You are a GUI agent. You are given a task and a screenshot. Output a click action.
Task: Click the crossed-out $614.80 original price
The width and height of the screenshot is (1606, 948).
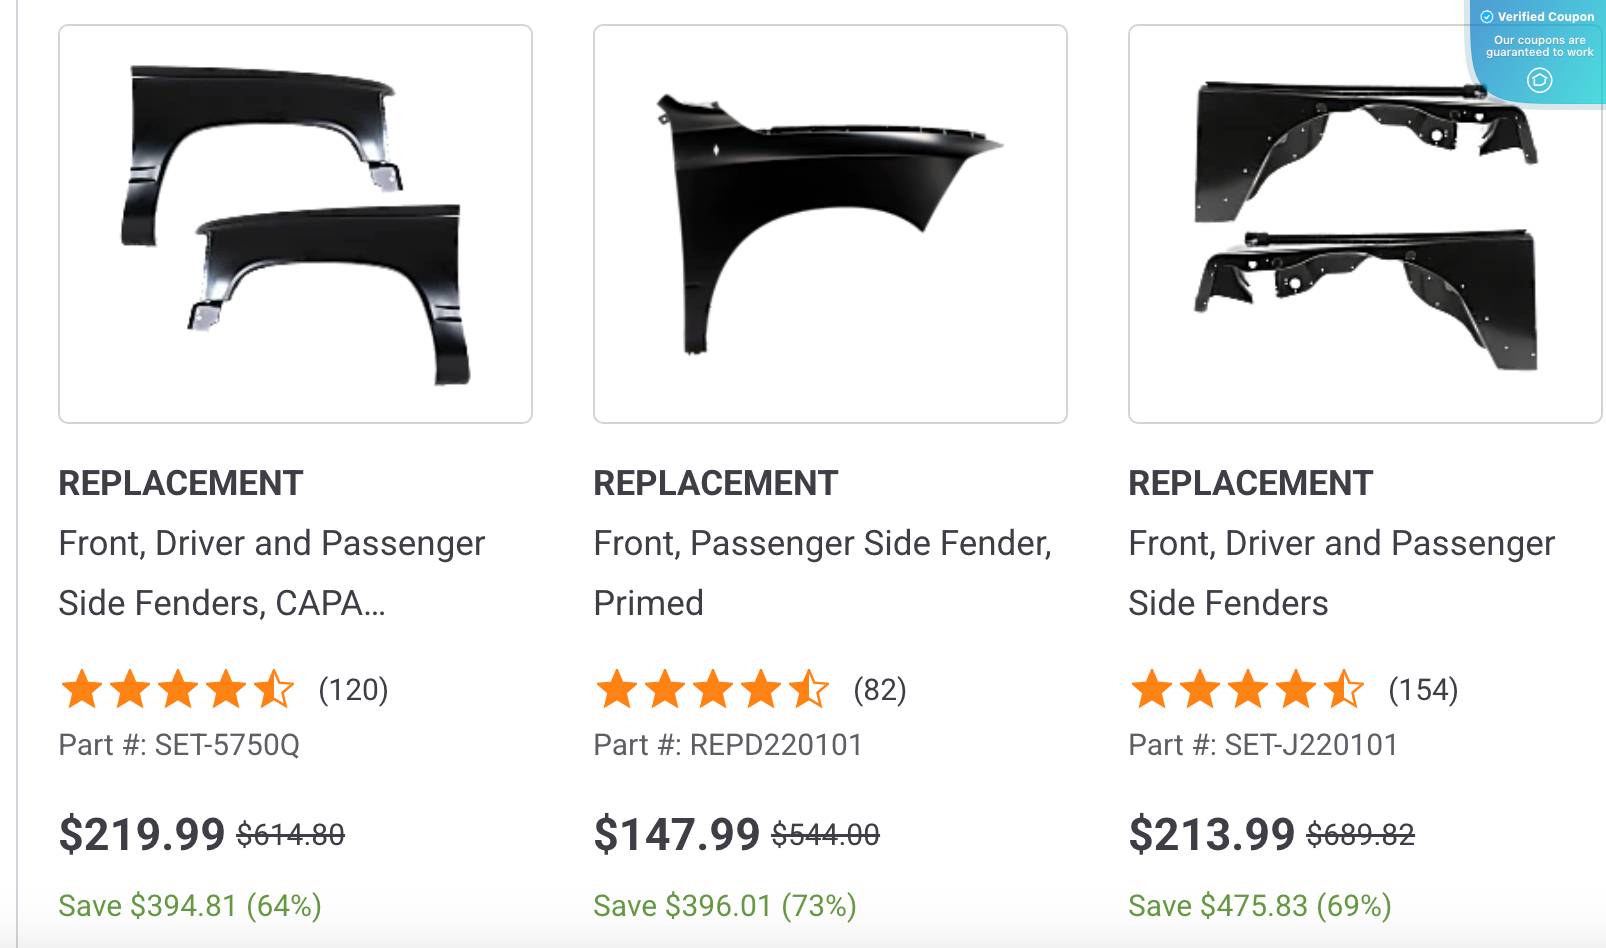tap(291, 832)
